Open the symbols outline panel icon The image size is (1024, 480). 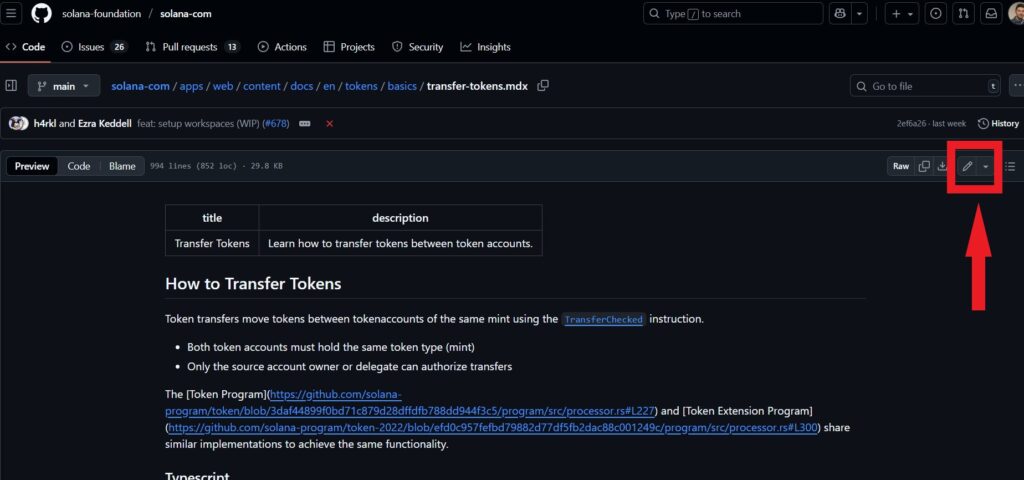pyautogui.click(x=1010, y=166)
